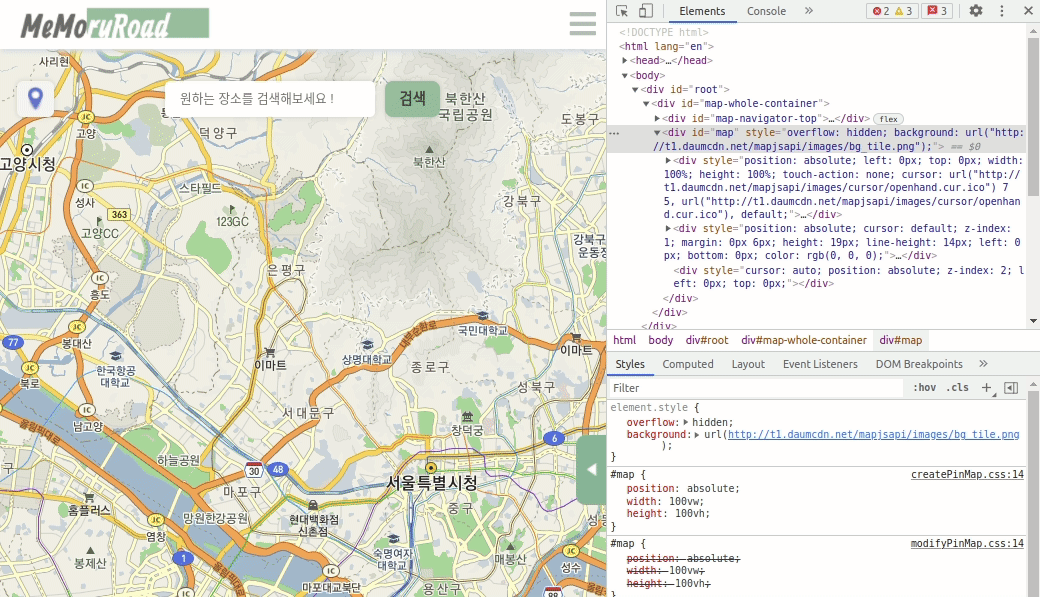
Task: Open the hamburger menu icon
Action: [x=582, y=23]
